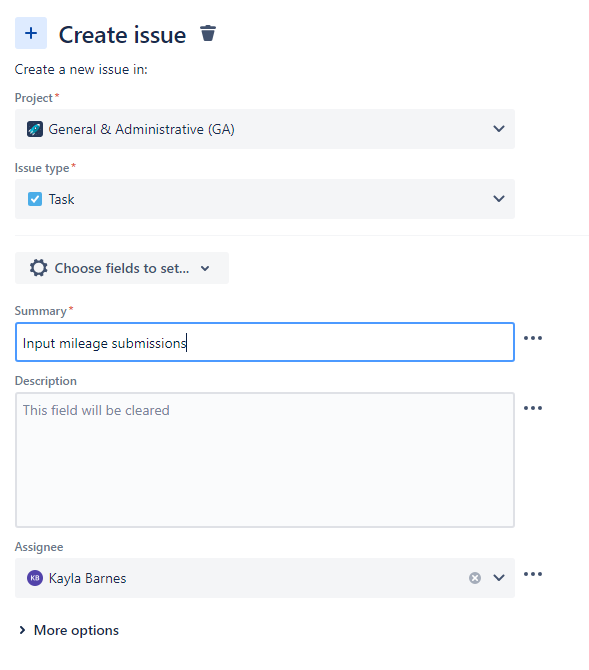Open the Project dropdown chevron

pos(499,129)
